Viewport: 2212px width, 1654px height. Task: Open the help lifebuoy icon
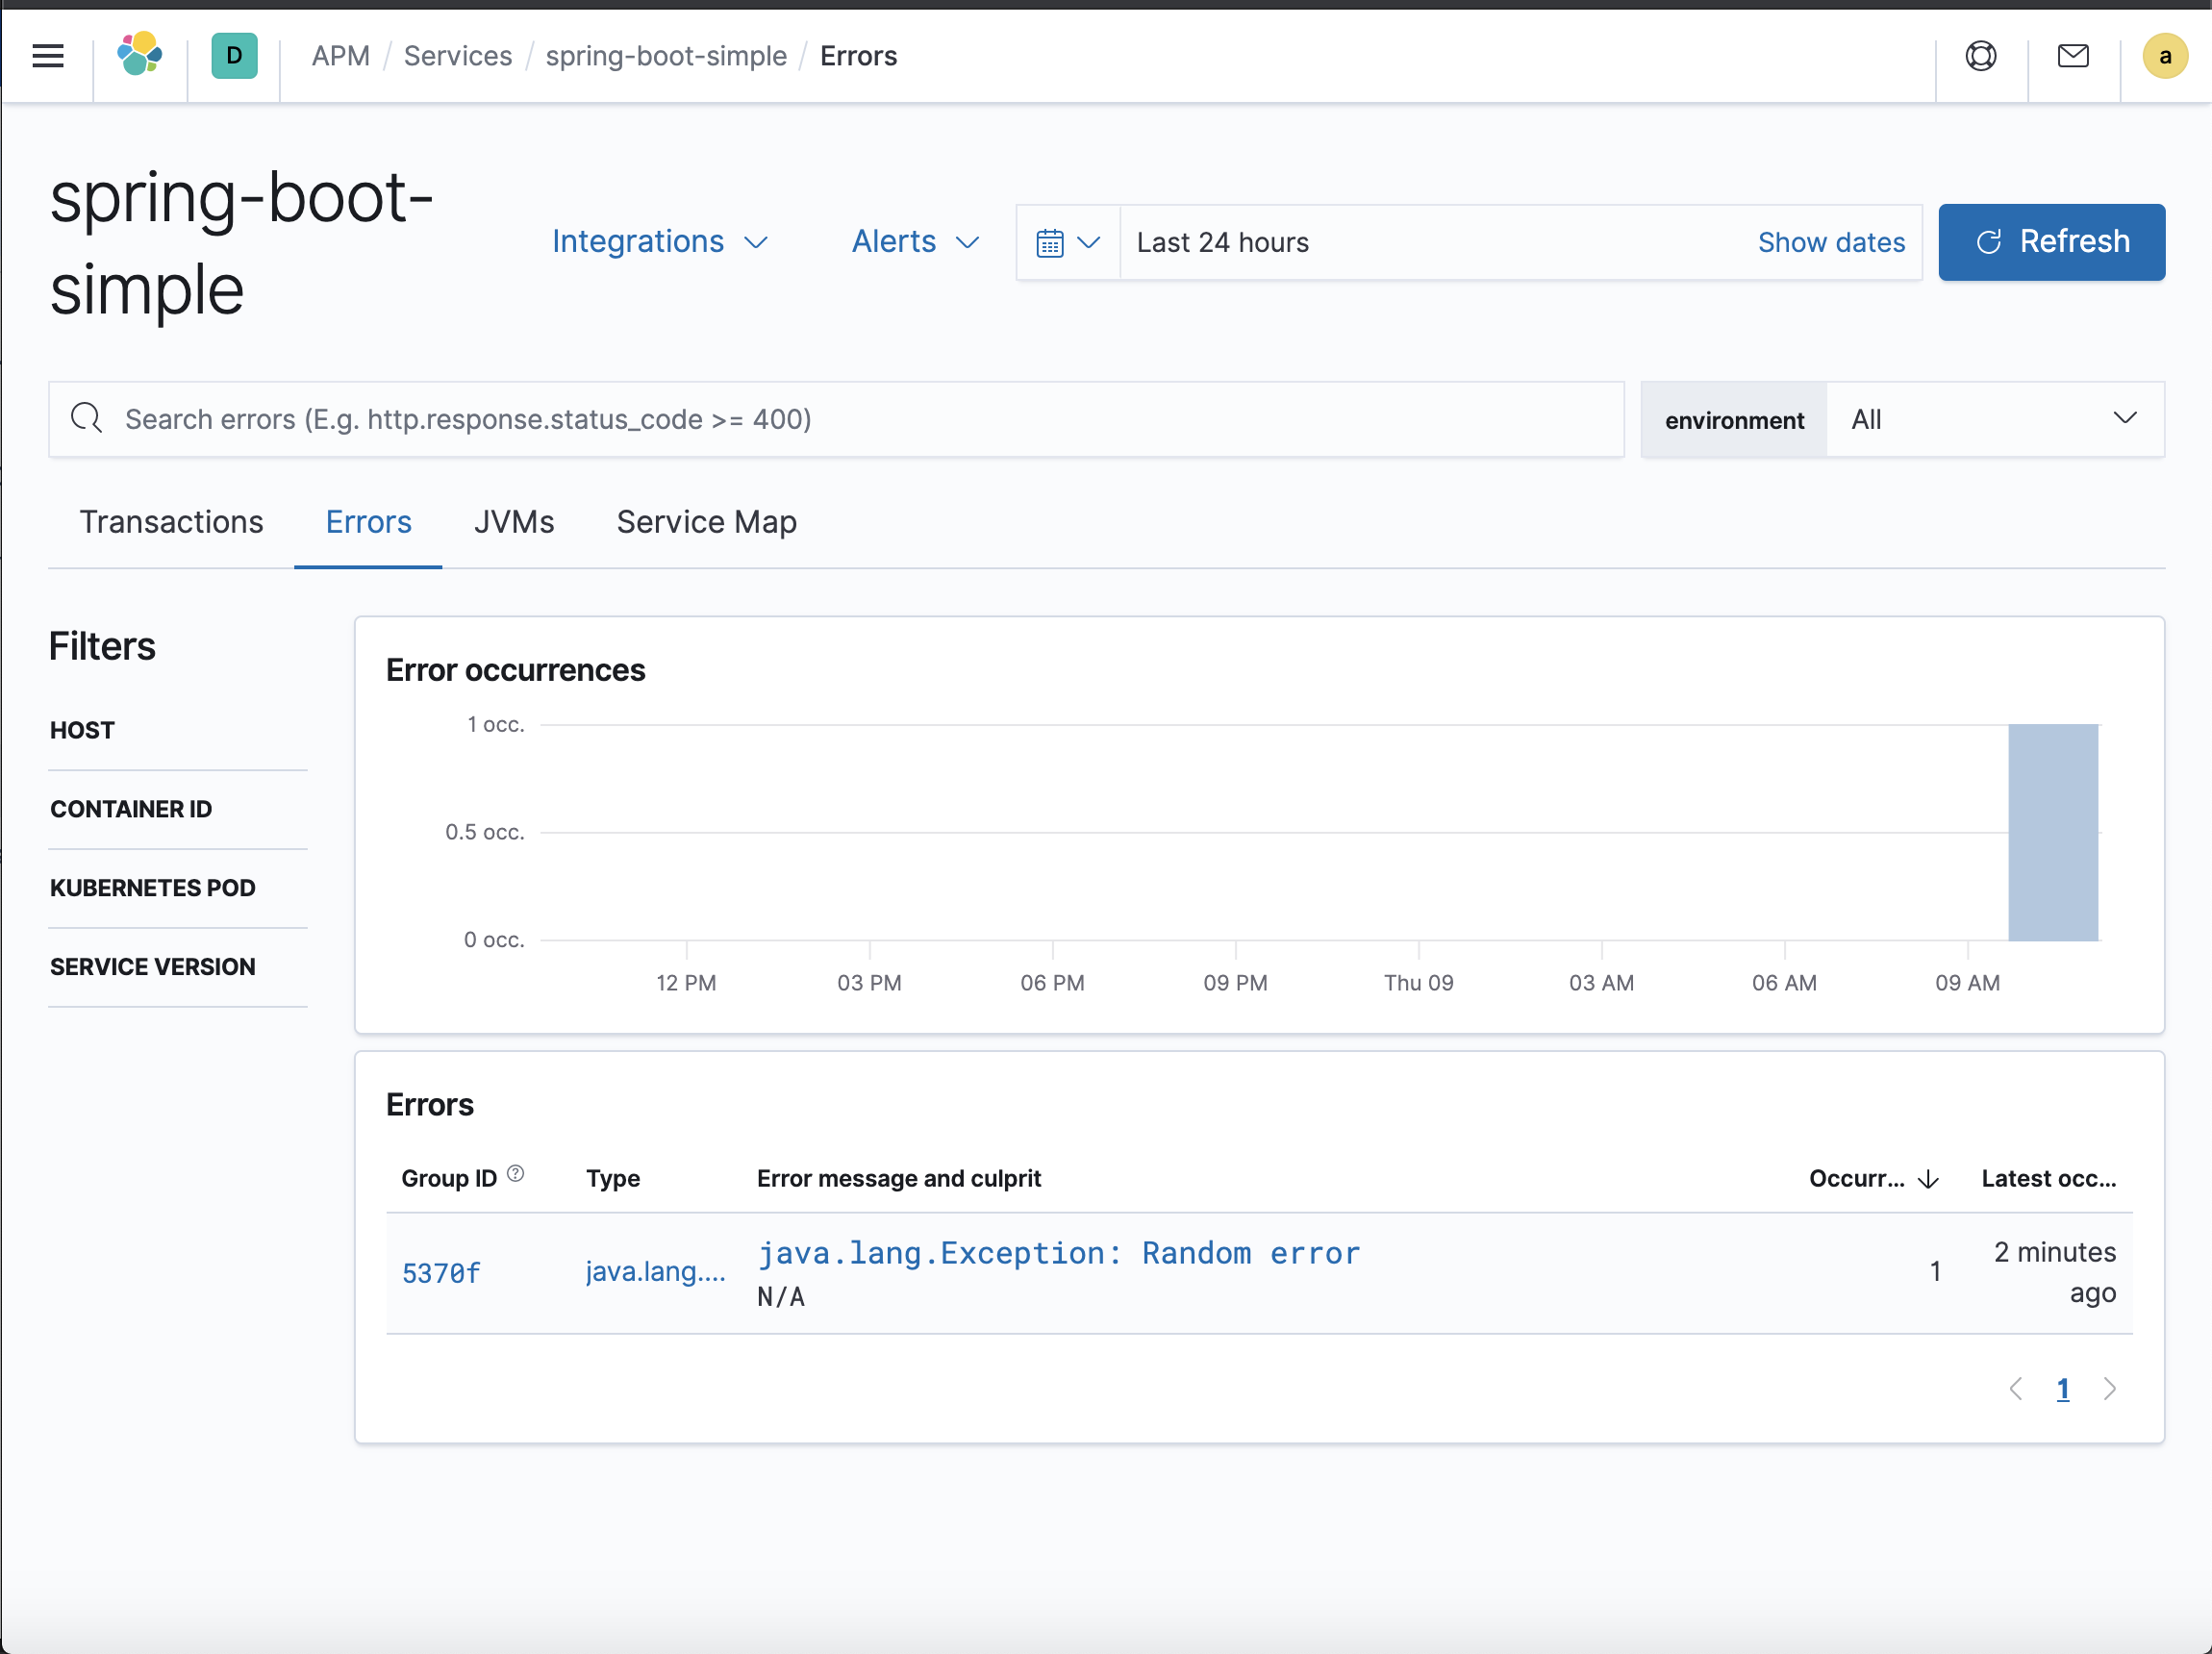1981,56
